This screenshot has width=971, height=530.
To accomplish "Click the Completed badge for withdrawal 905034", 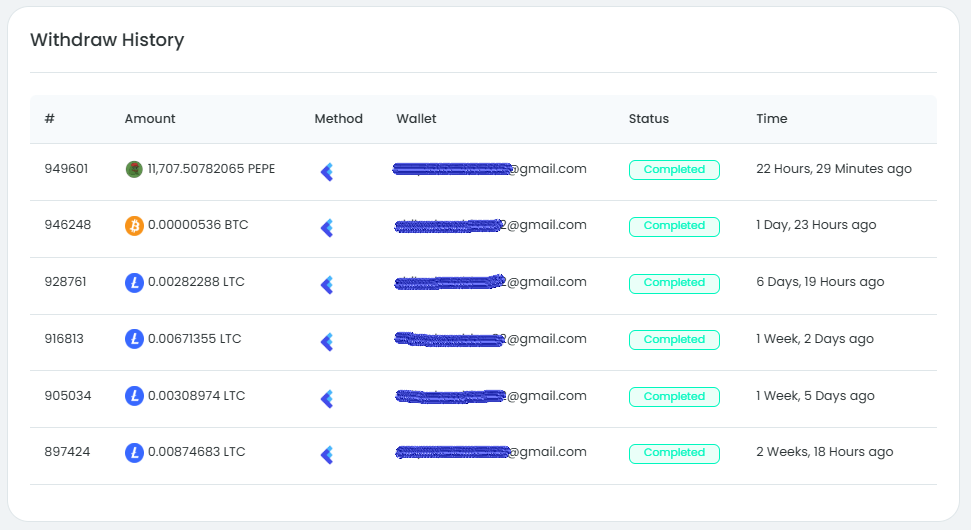I will coord(674,397).
